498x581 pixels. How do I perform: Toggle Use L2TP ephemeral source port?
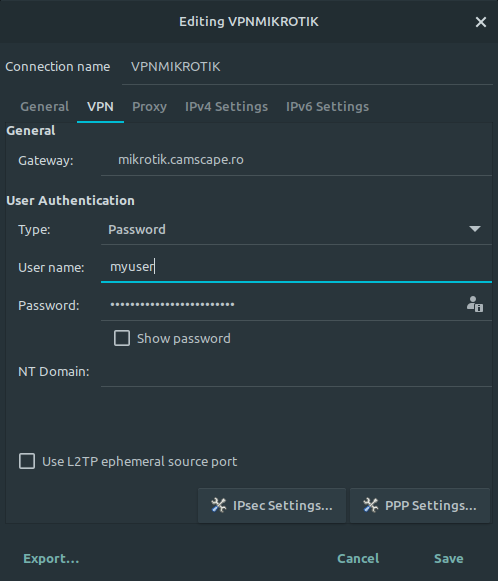pyautogui.click(x=27, y=461)
